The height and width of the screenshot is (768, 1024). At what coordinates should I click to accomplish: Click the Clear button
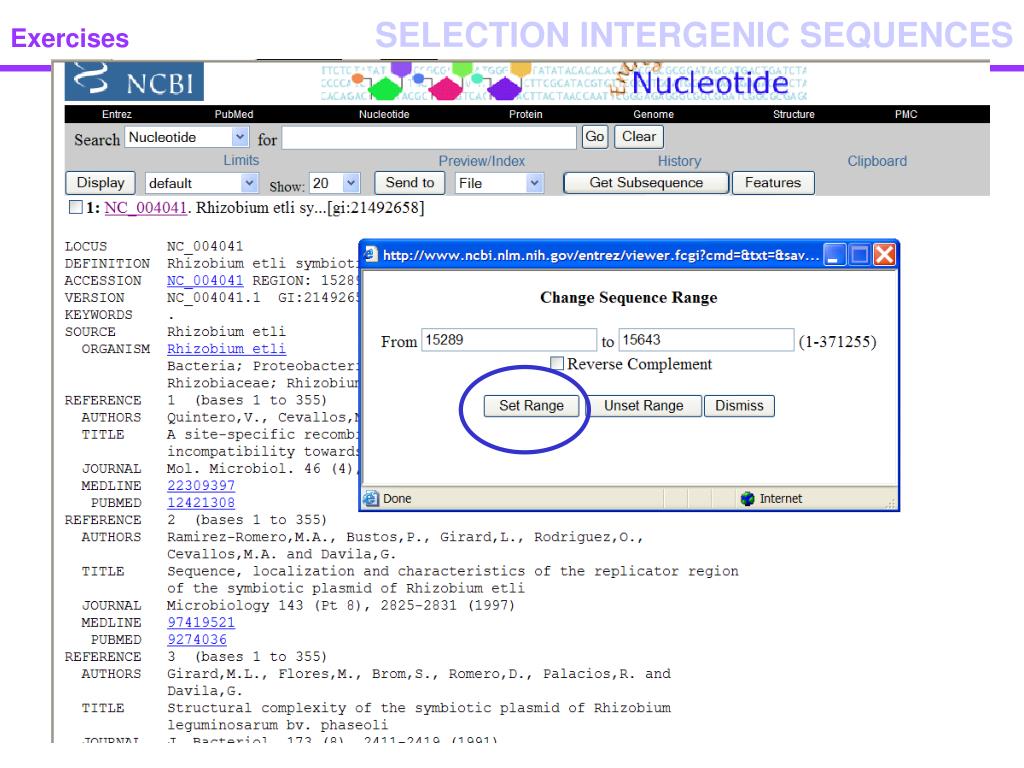[x=639, y=136]
